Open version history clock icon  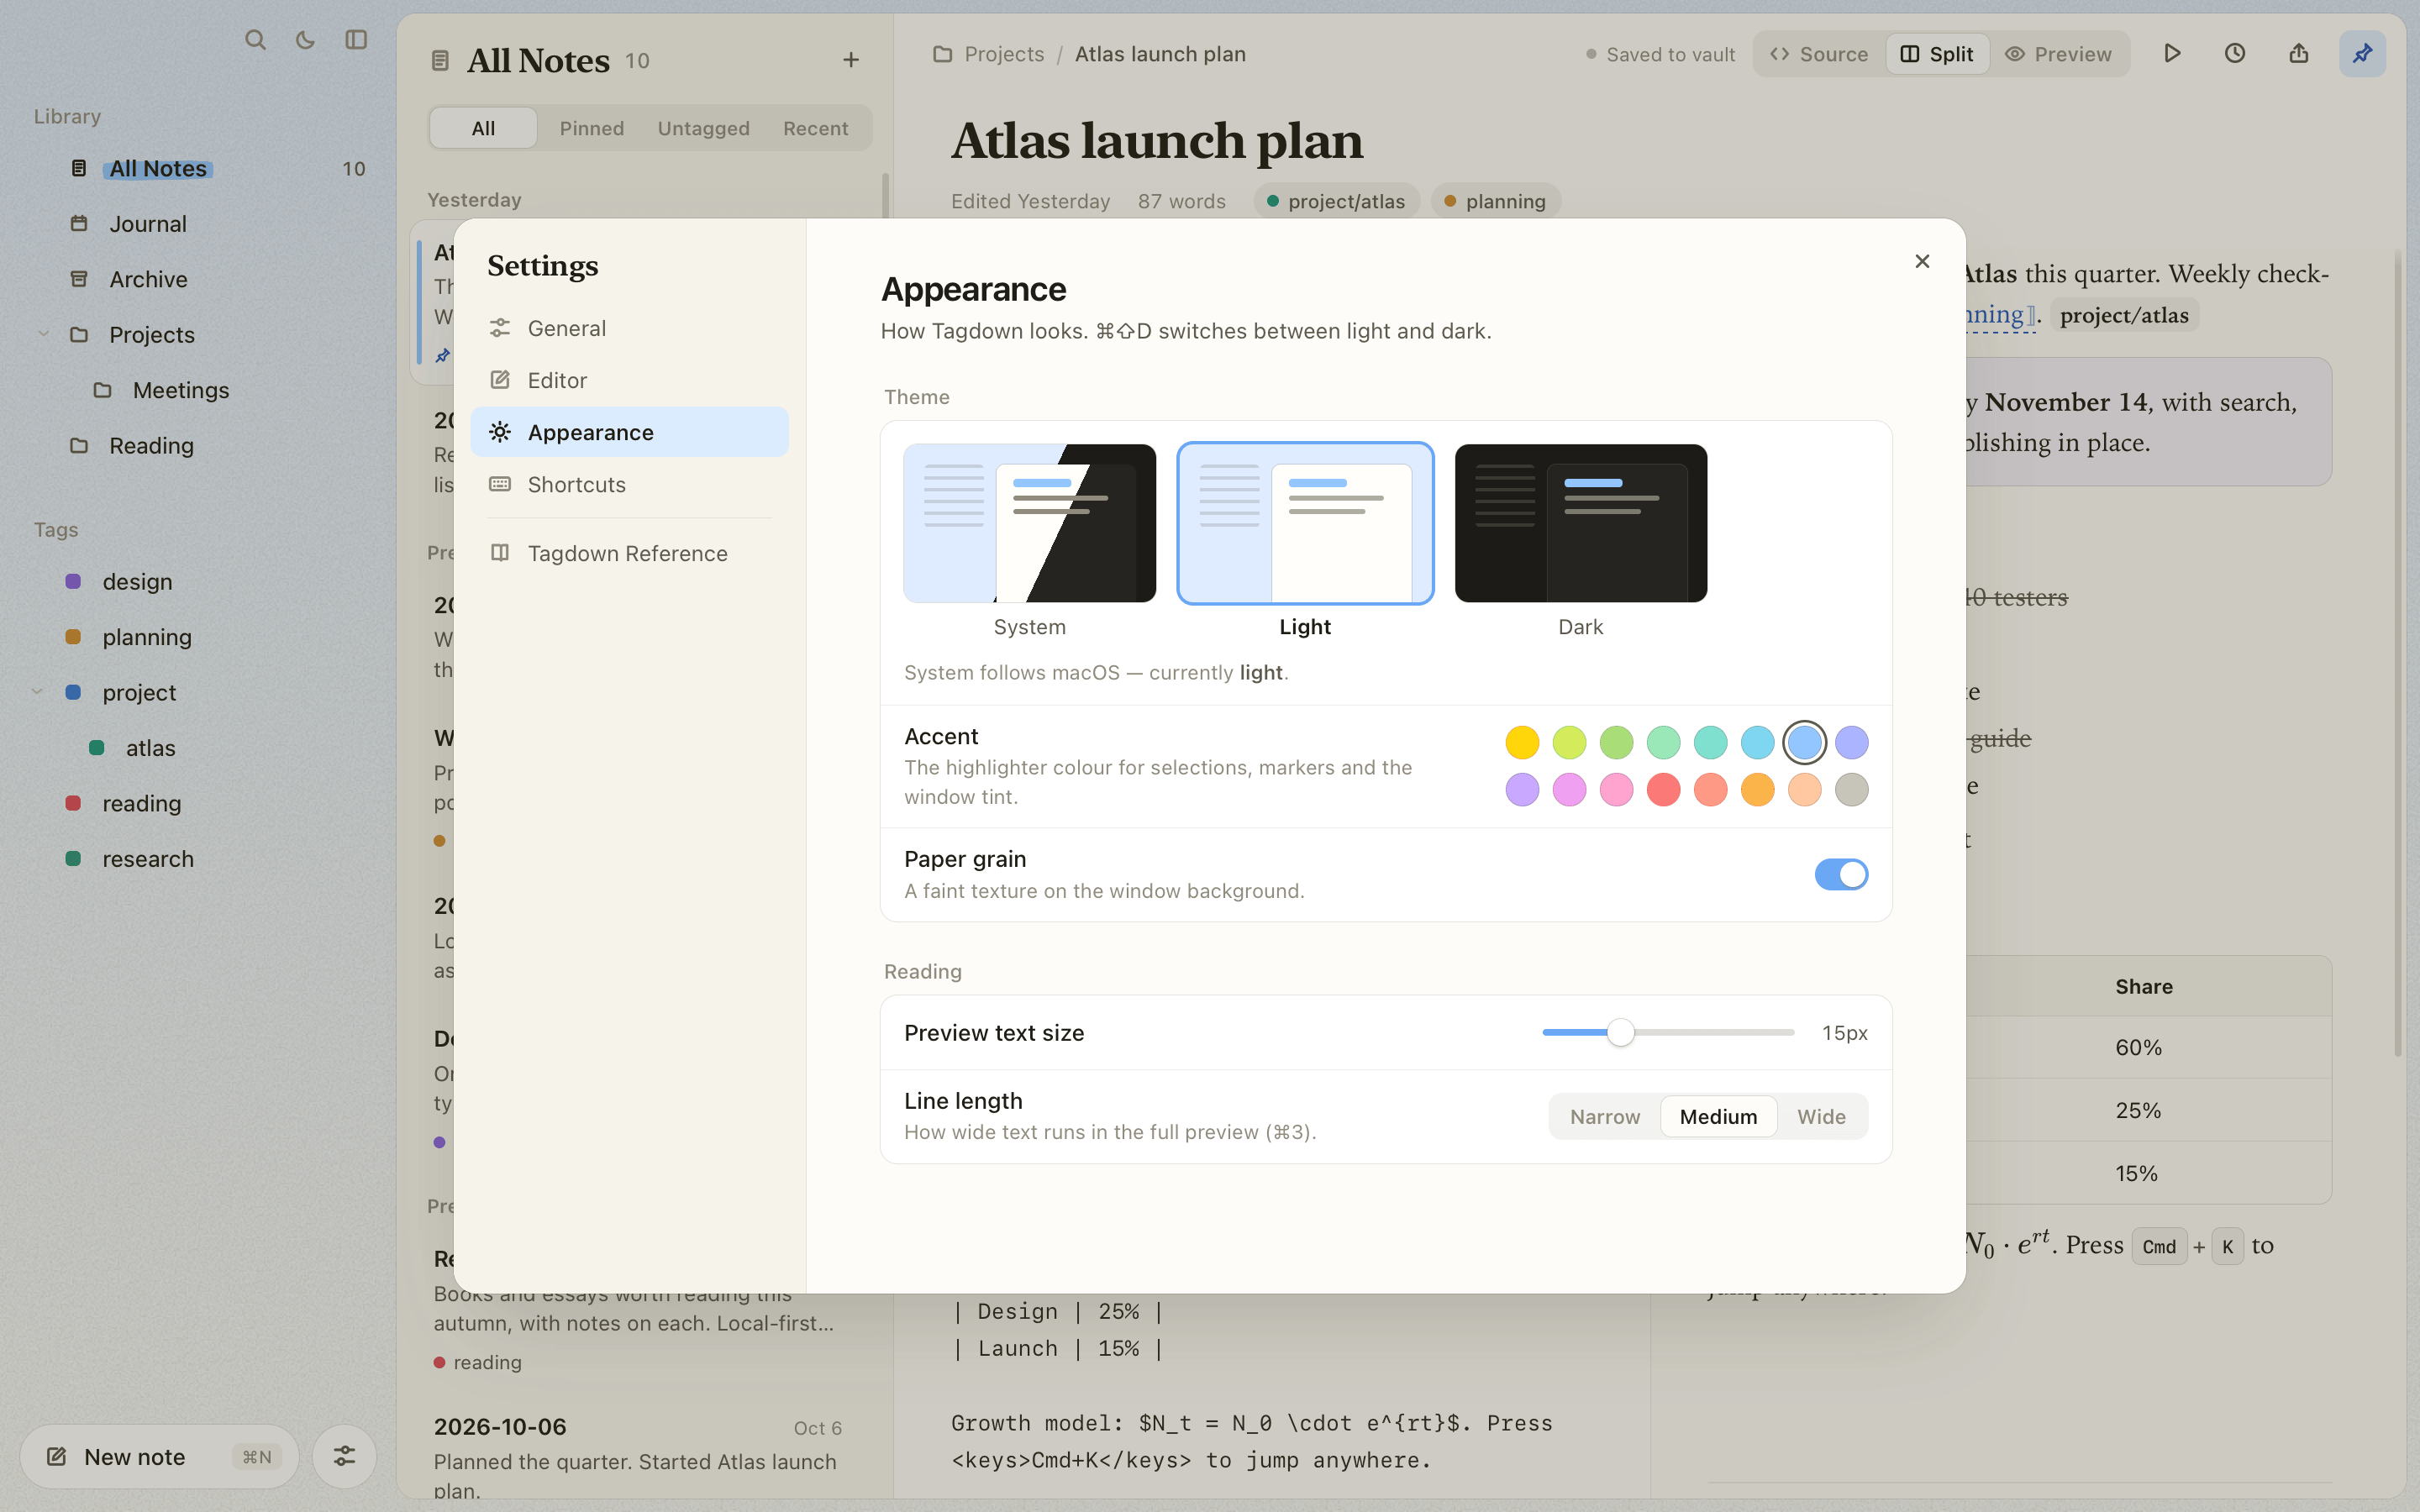click(2234, 54)
